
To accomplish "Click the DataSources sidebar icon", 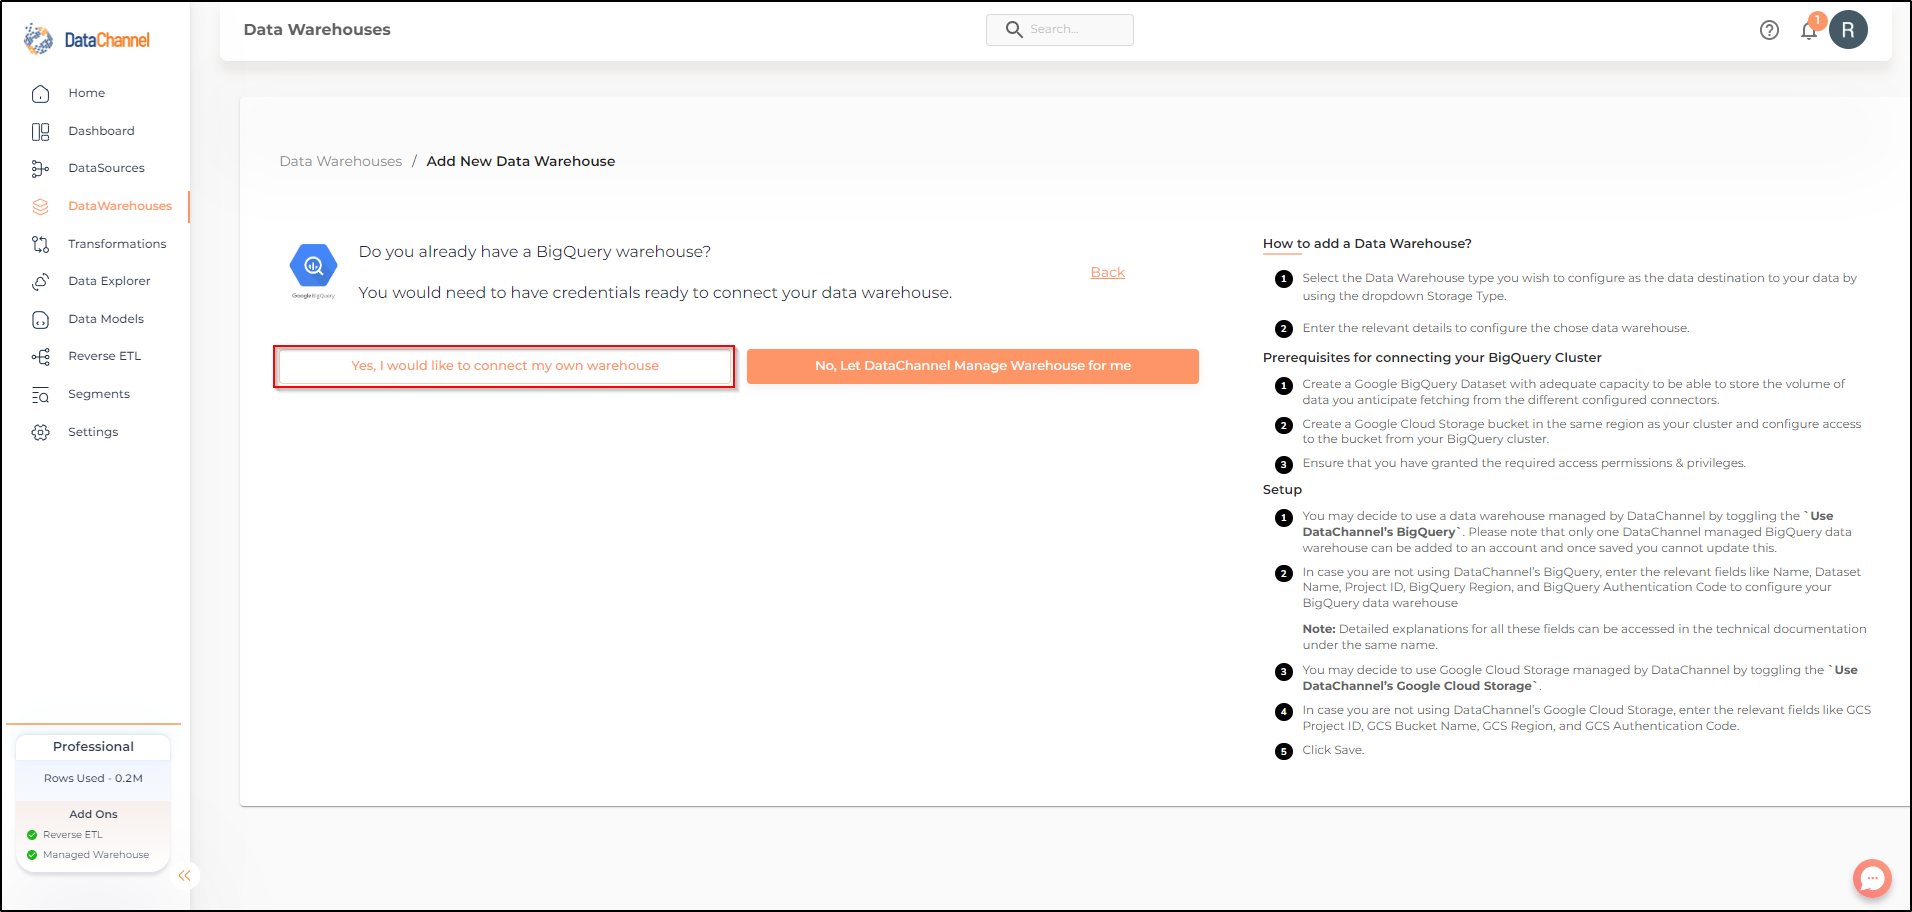I will [x=40, y=169].
